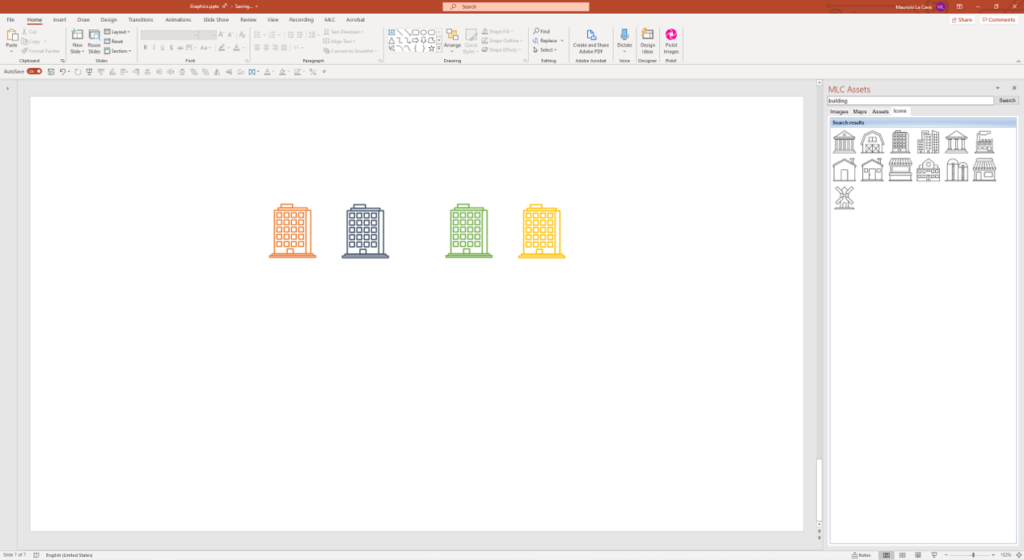Select the dark blue building on the slide
This screenshot has width=1024, height=560.
(x=365, y=230)
